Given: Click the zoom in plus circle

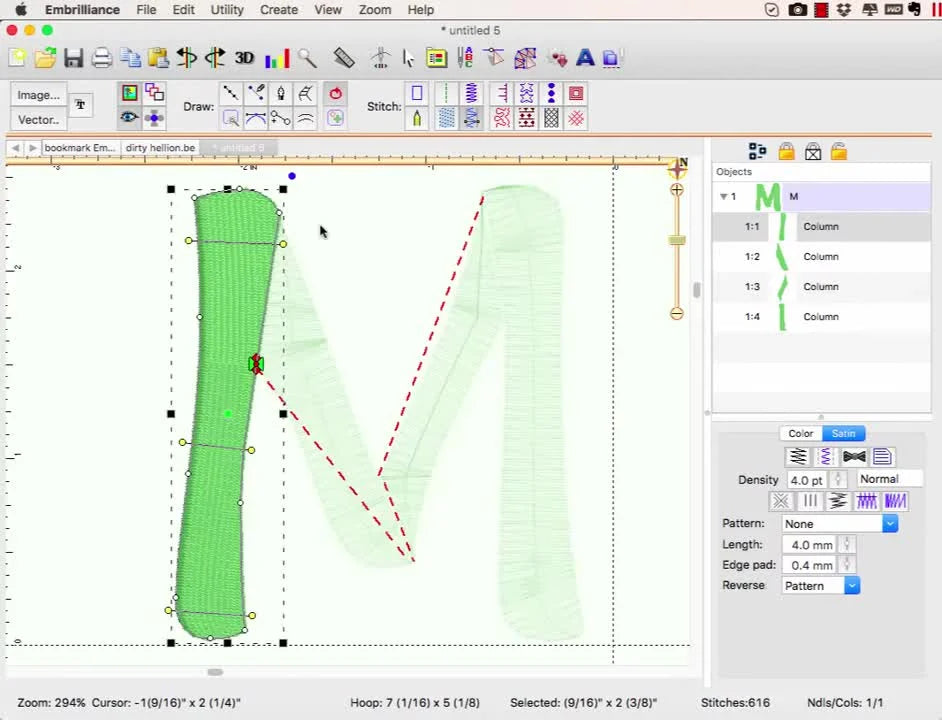Looking at the screenshot, I should coord(677,190).
